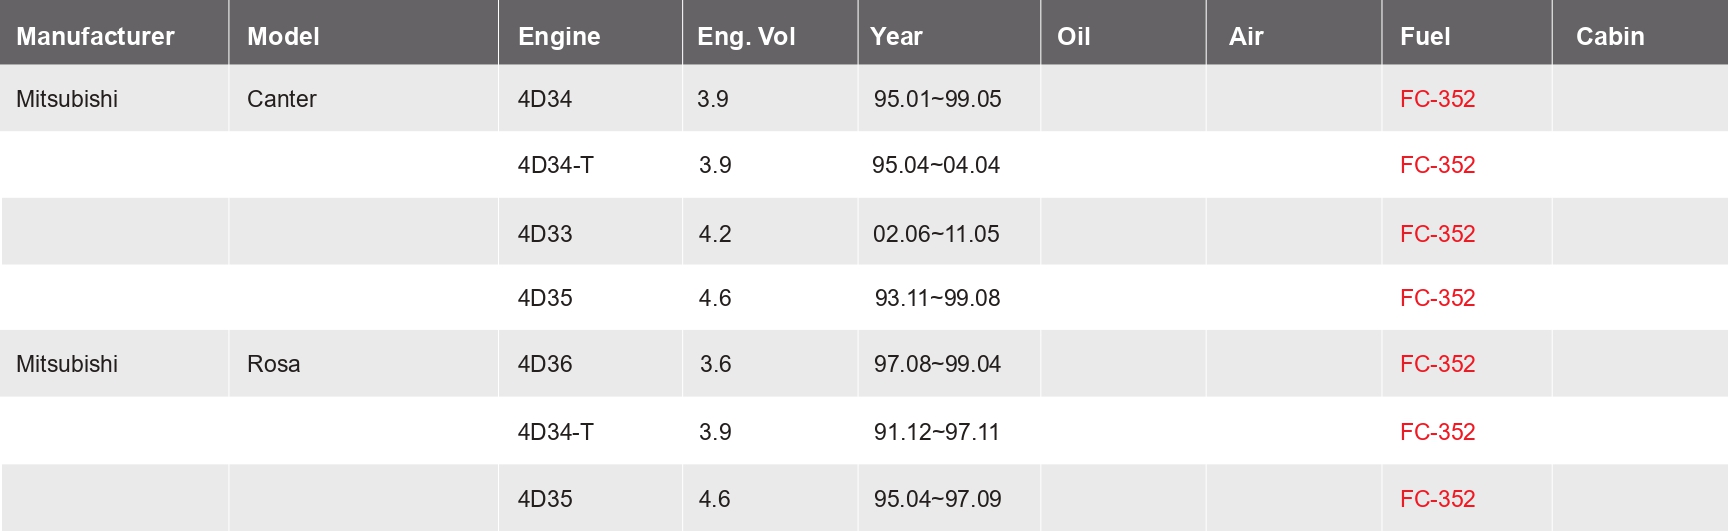
Task: Click the Eng. Vol column header
Action: pos(746,37)
